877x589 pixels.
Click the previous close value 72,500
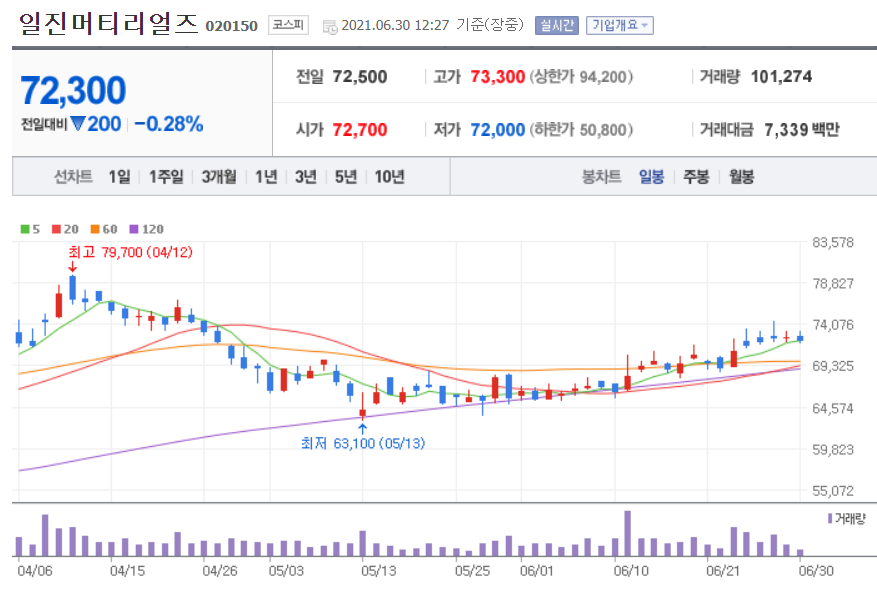360,77
